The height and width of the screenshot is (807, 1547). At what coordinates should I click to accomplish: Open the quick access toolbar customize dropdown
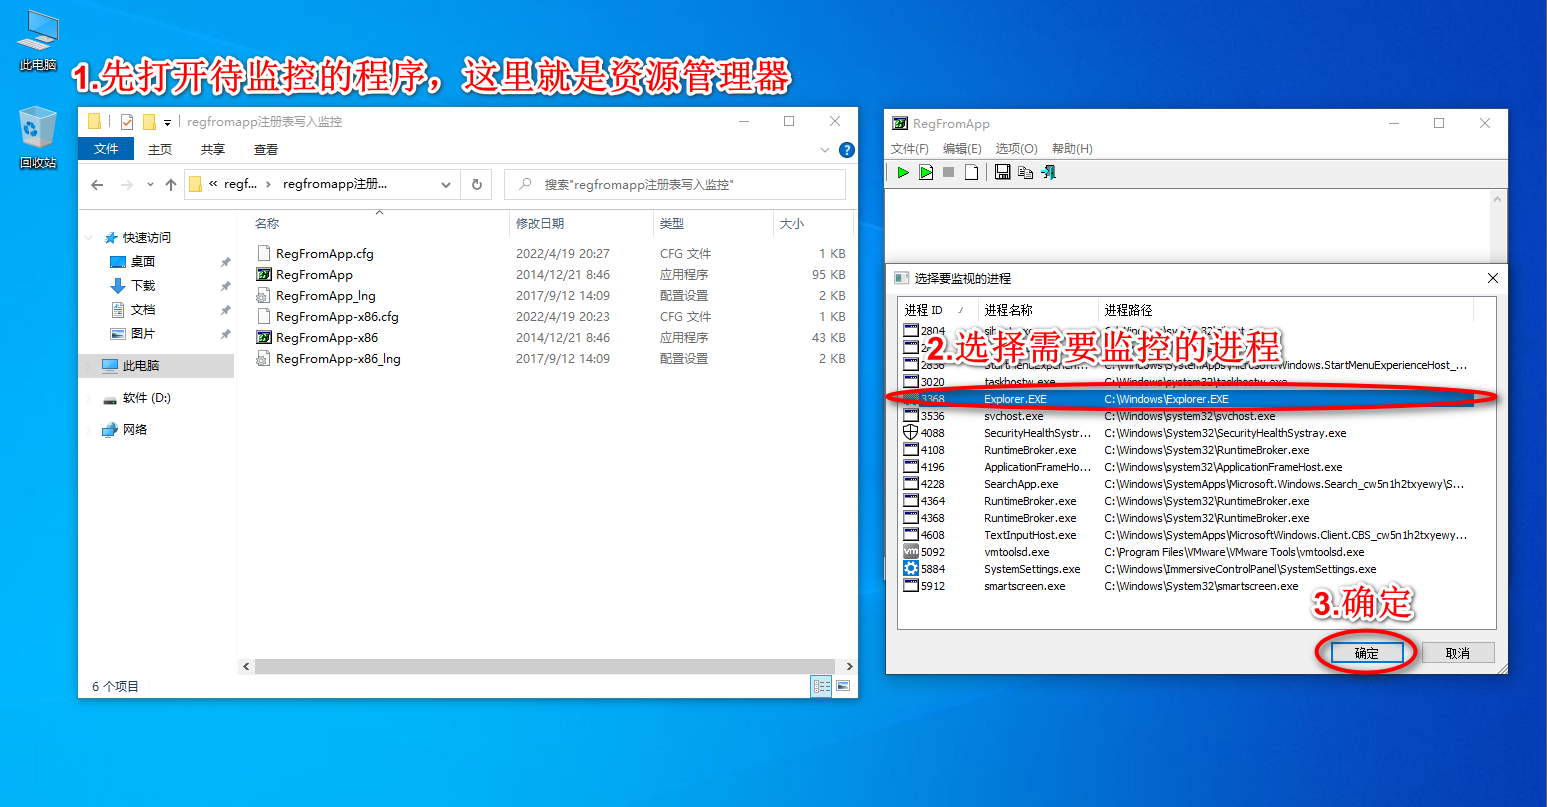[167, 123]
